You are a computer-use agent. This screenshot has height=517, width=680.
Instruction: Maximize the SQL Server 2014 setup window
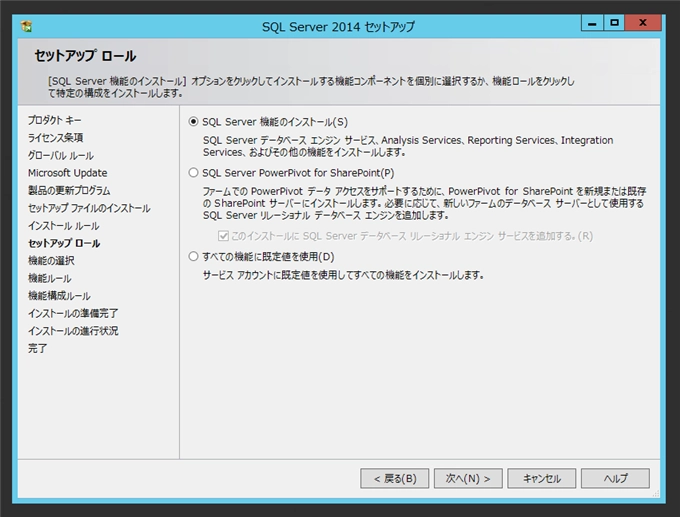click(x=614, y=23)
